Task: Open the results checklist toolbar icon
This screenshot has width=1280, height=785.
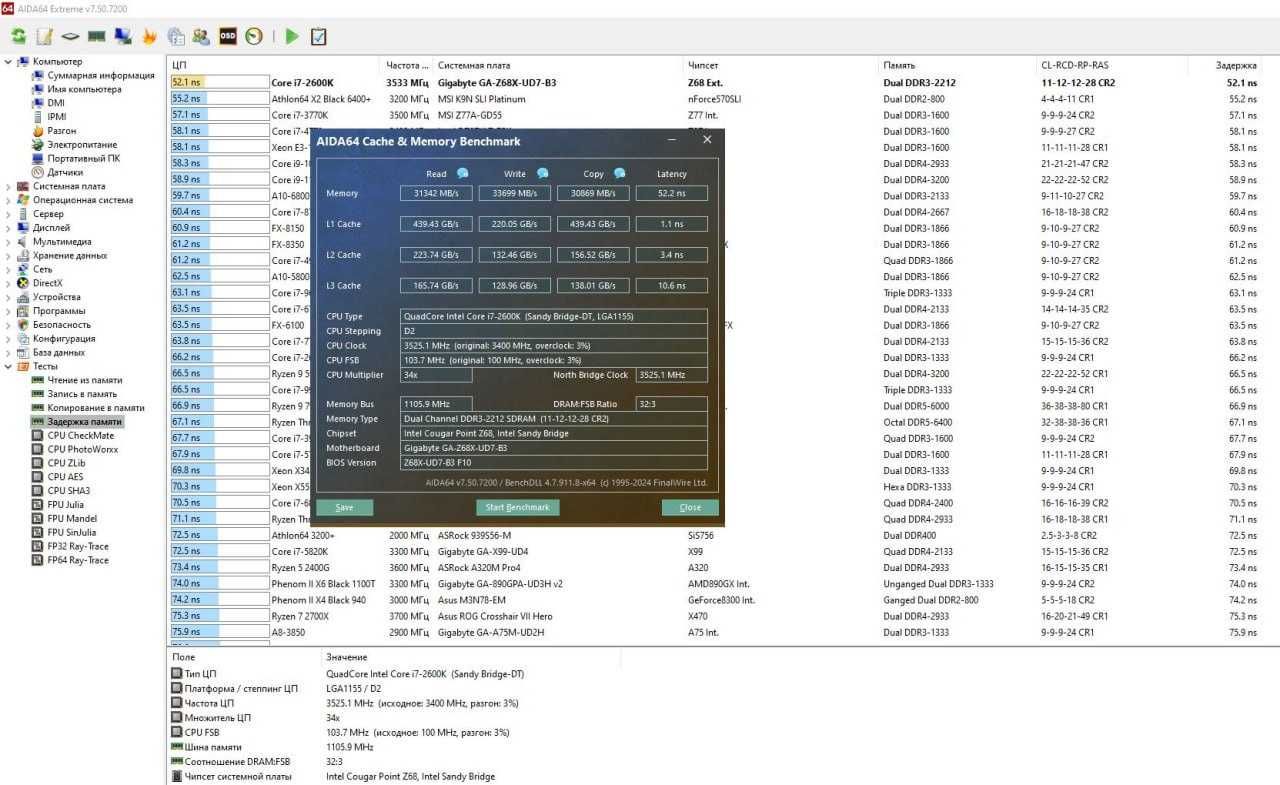Action: click(x=318, y=37)
